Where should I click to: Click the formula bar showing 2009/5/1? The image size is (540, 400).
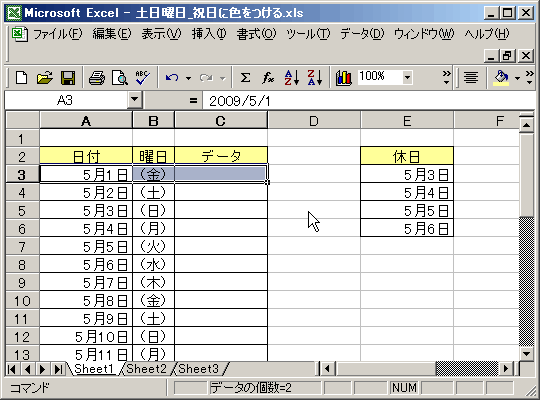pos(368,101)
